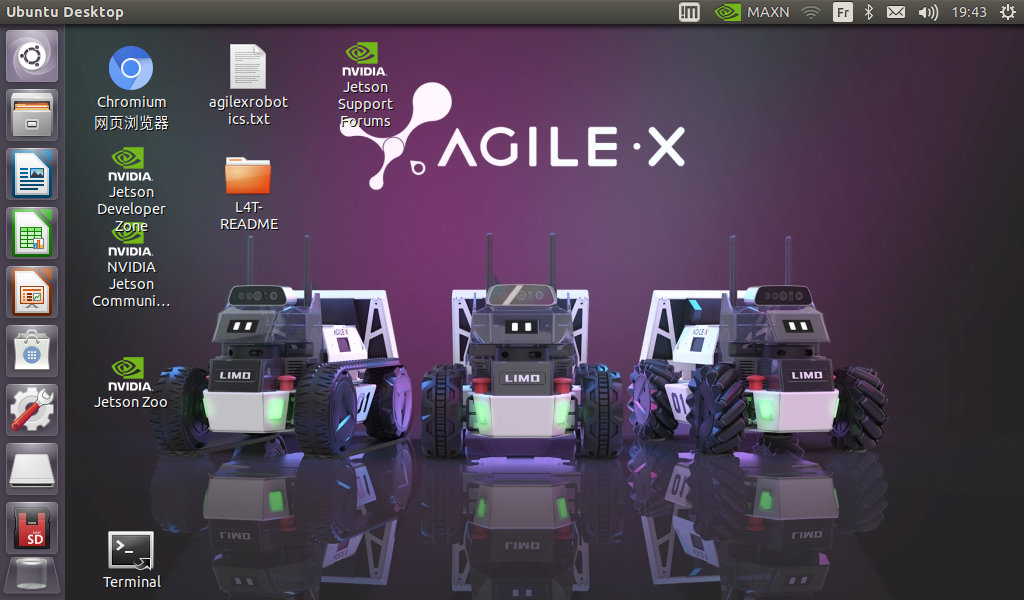Open the mail messaging indicator
The width and height of the screenshot is (1024, 600).
(x=896, y=12)
